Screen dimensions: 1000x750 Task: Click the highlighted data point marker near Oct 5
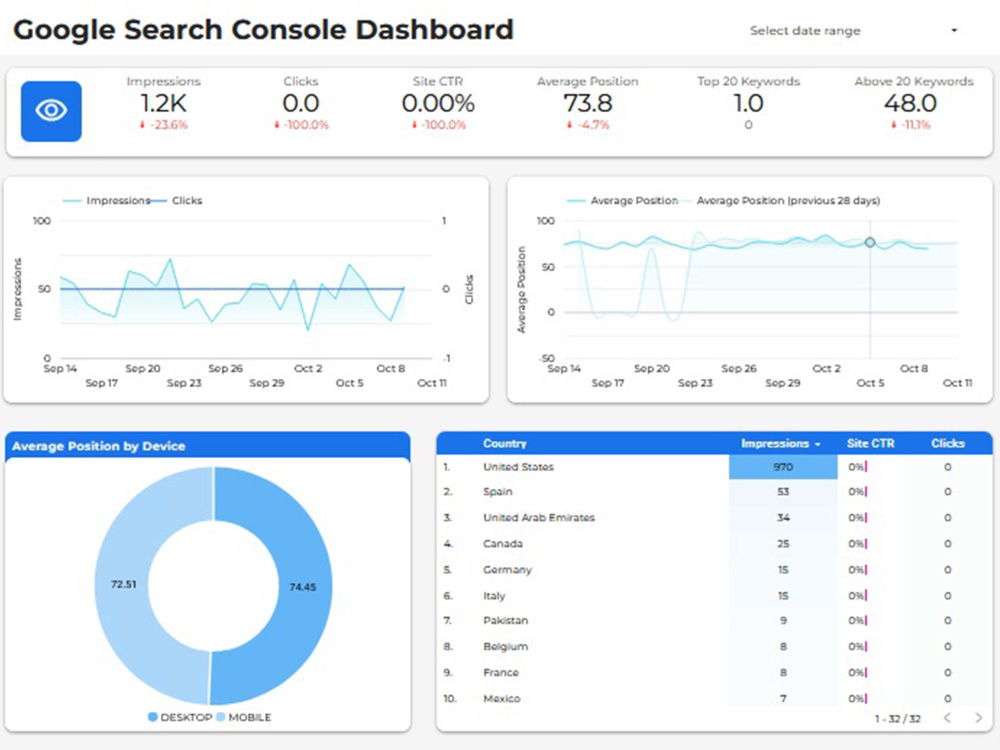870,242
